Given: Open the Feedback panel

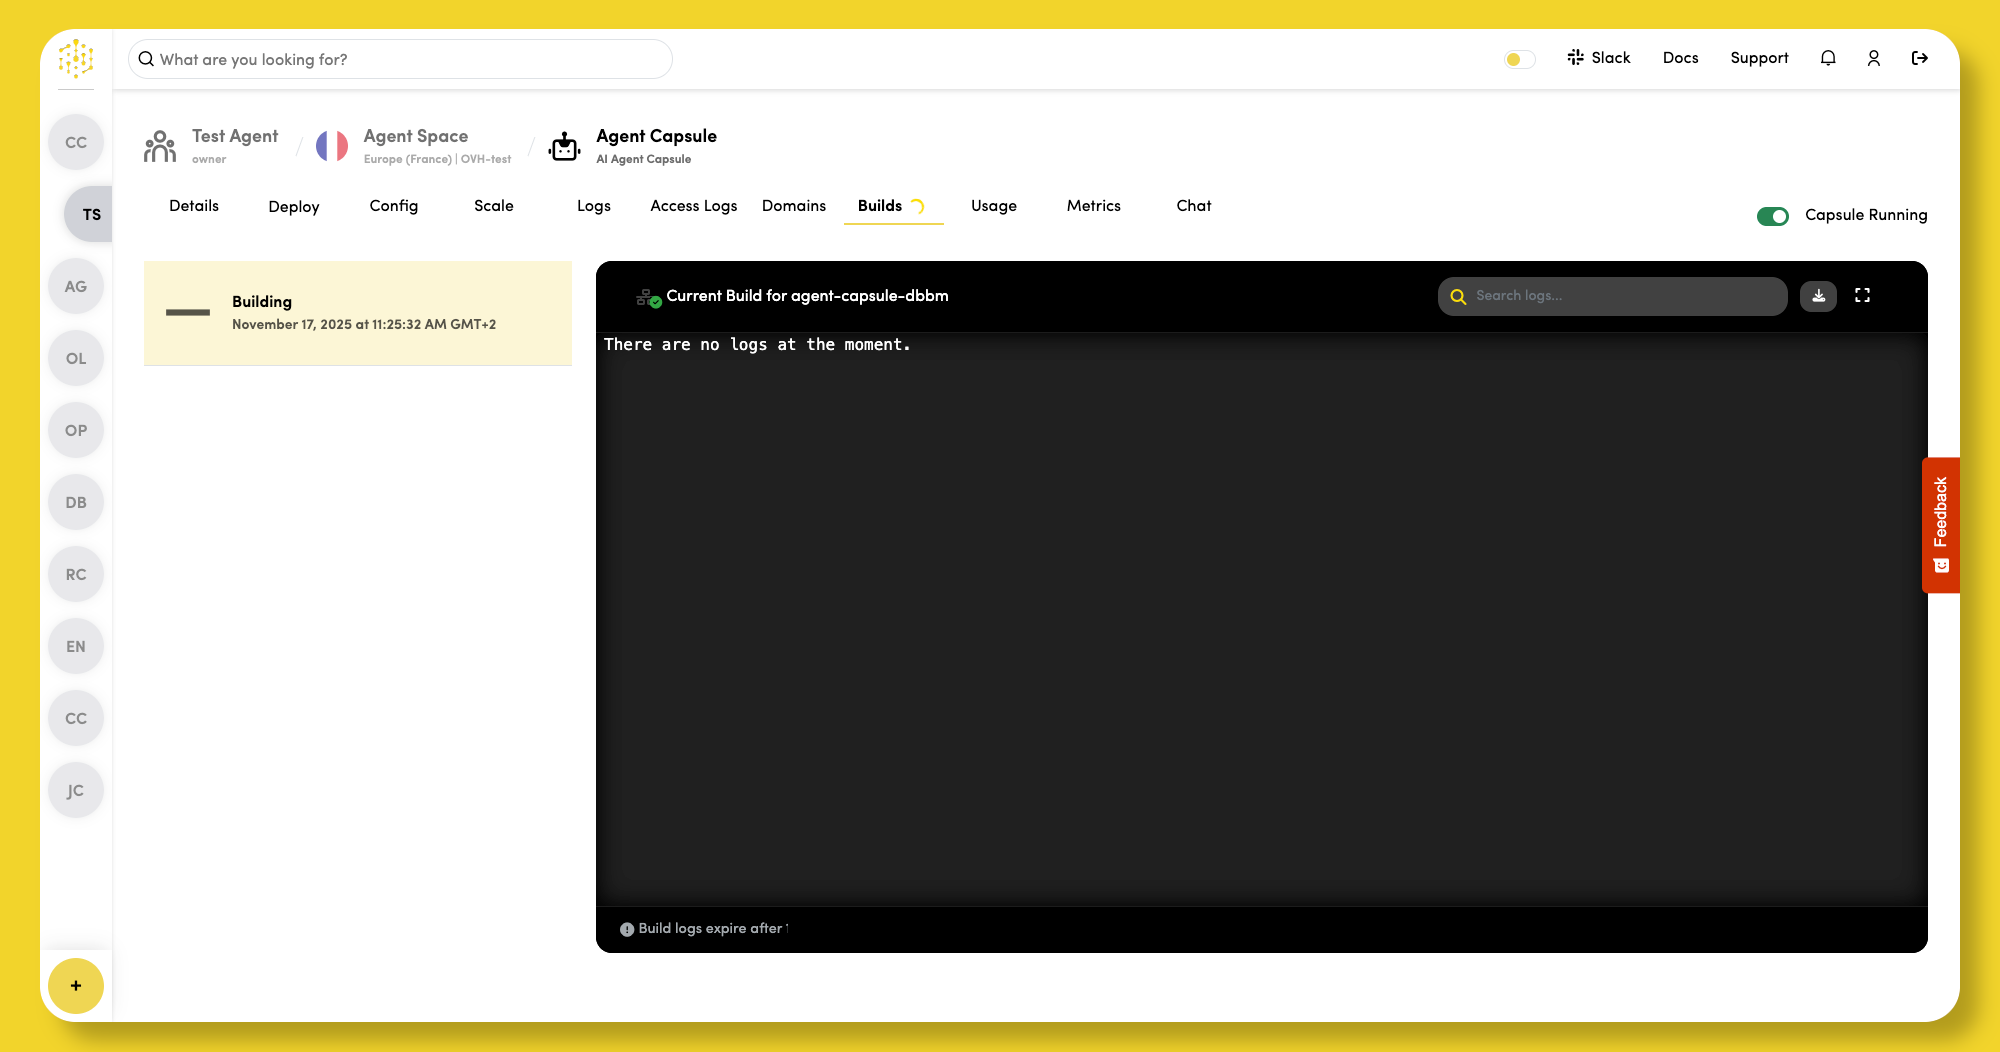Looking at the screenshot, I should (1940, 526).
